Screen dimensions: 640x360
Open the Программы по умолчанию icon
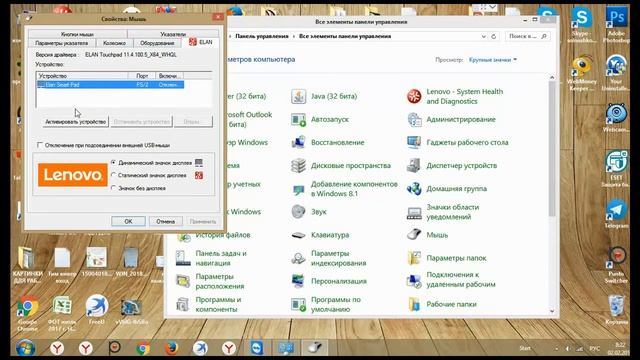[x=298, y=304]
